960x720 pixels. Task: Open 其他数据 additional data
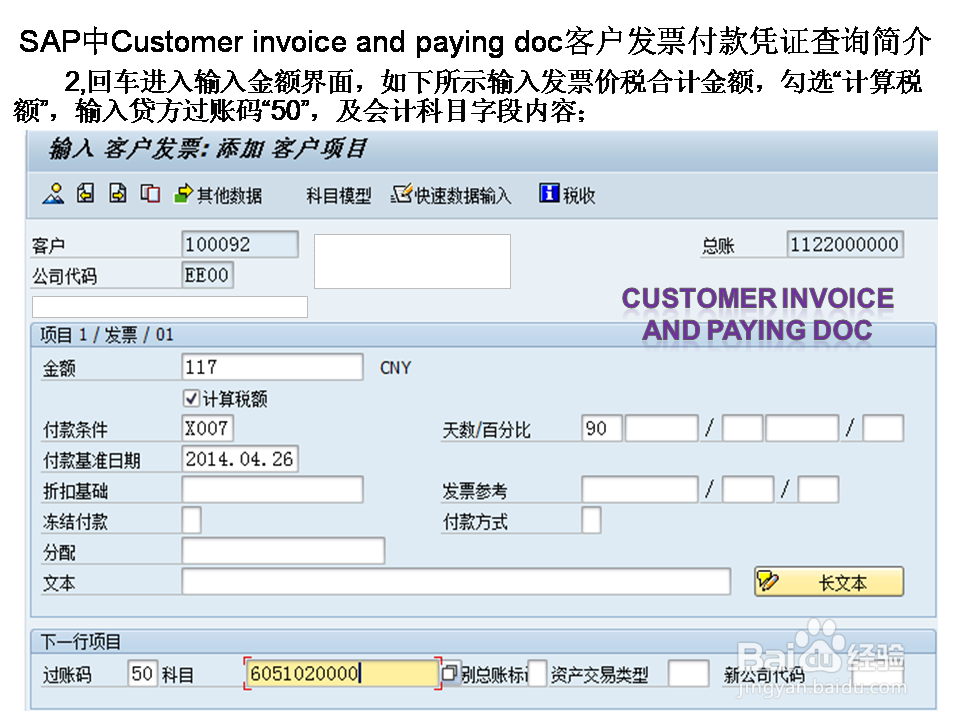point(218,195)
